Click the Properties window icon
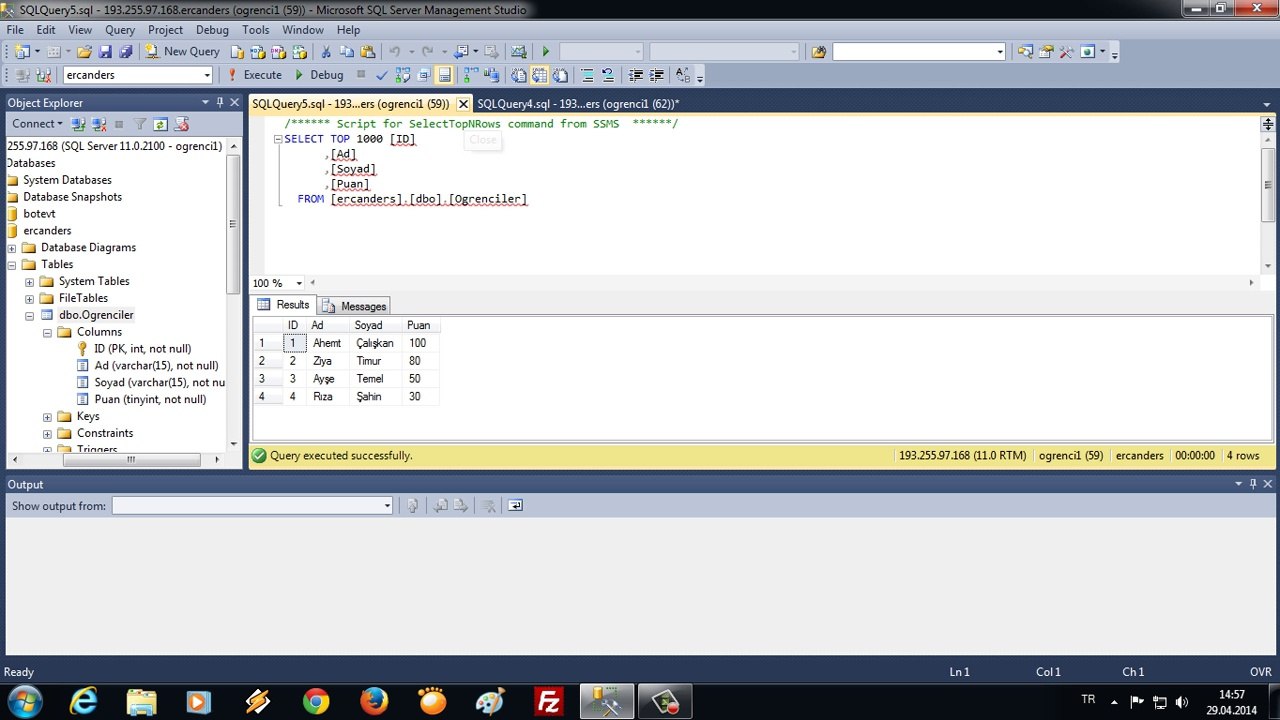The width and height of the screenshot is (1280, 720). tap(1046, 51)
